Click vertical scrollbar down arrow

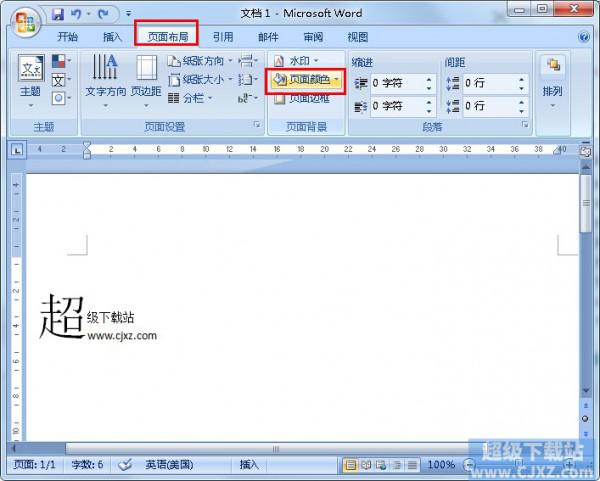[586, 391]
